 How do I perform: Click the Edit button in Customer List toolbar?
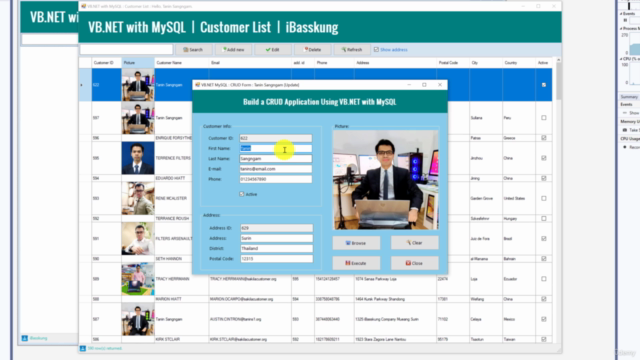273,49
